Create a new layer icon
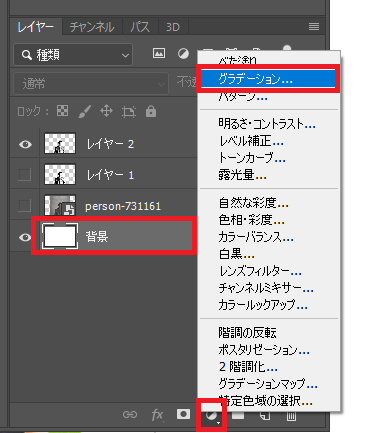This screenshot has width=369, height=433. (x=265, y=415)
